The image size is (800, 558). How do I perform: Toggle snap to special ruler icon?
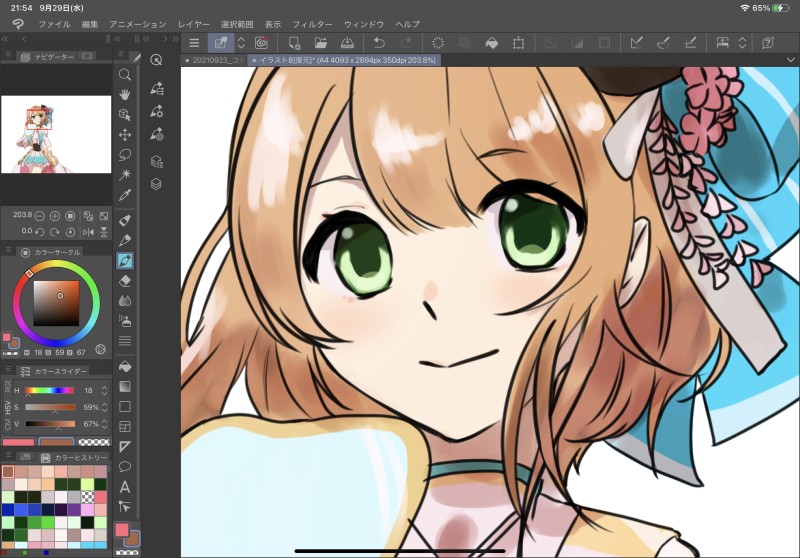tap(663, 43)
